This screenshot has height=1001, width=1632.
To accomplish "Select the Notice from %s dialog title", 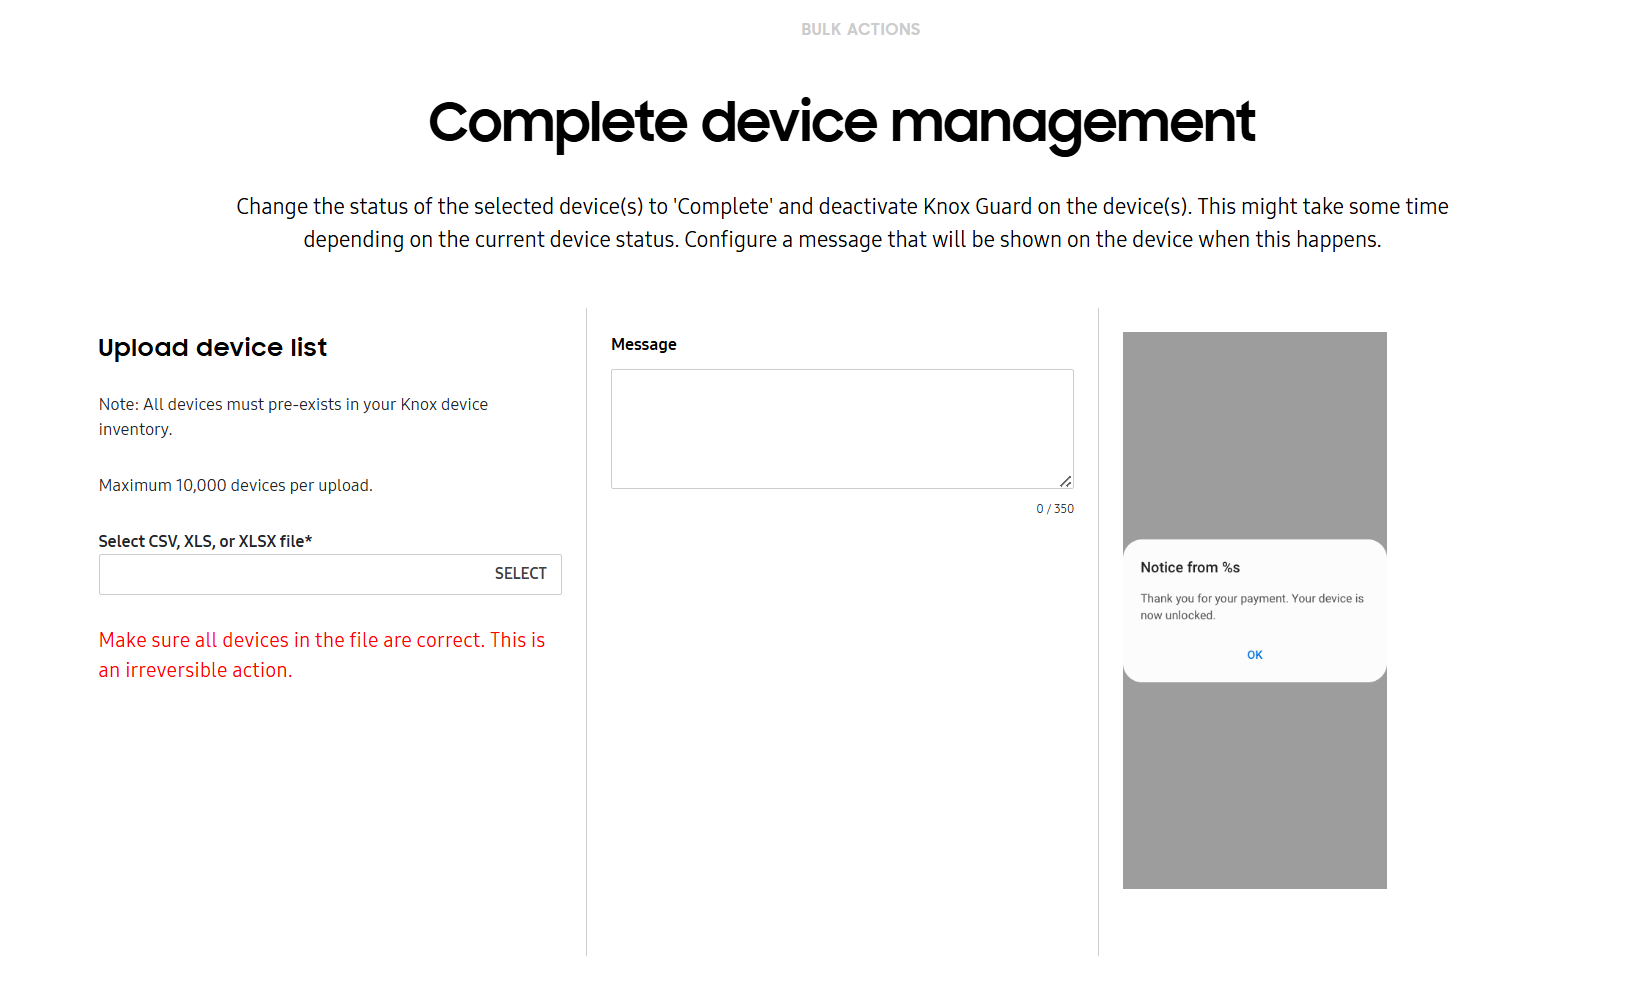I will 1189,567.
